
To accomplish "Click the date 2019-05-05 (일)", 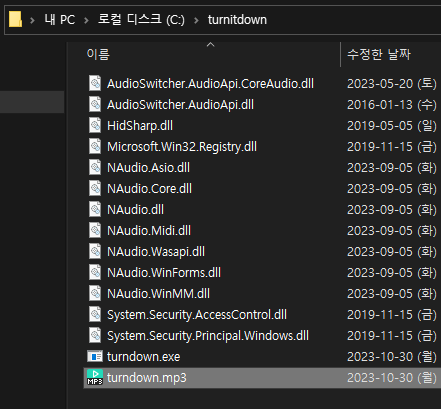I will tap(392, 126).
